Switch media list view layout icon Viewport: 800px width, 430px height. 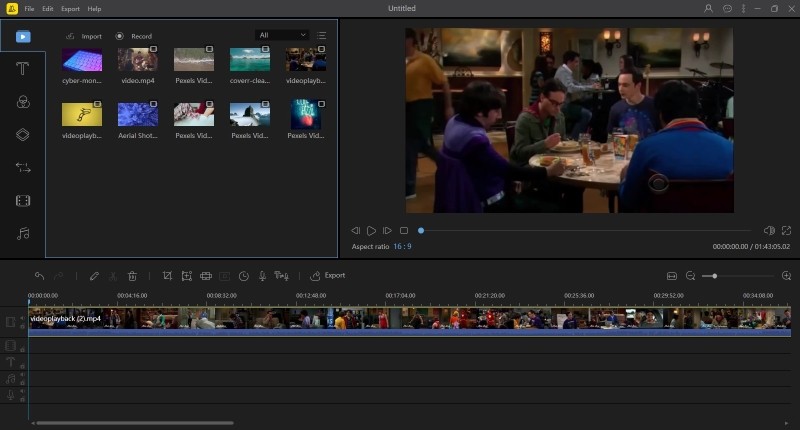pos(321,35)
